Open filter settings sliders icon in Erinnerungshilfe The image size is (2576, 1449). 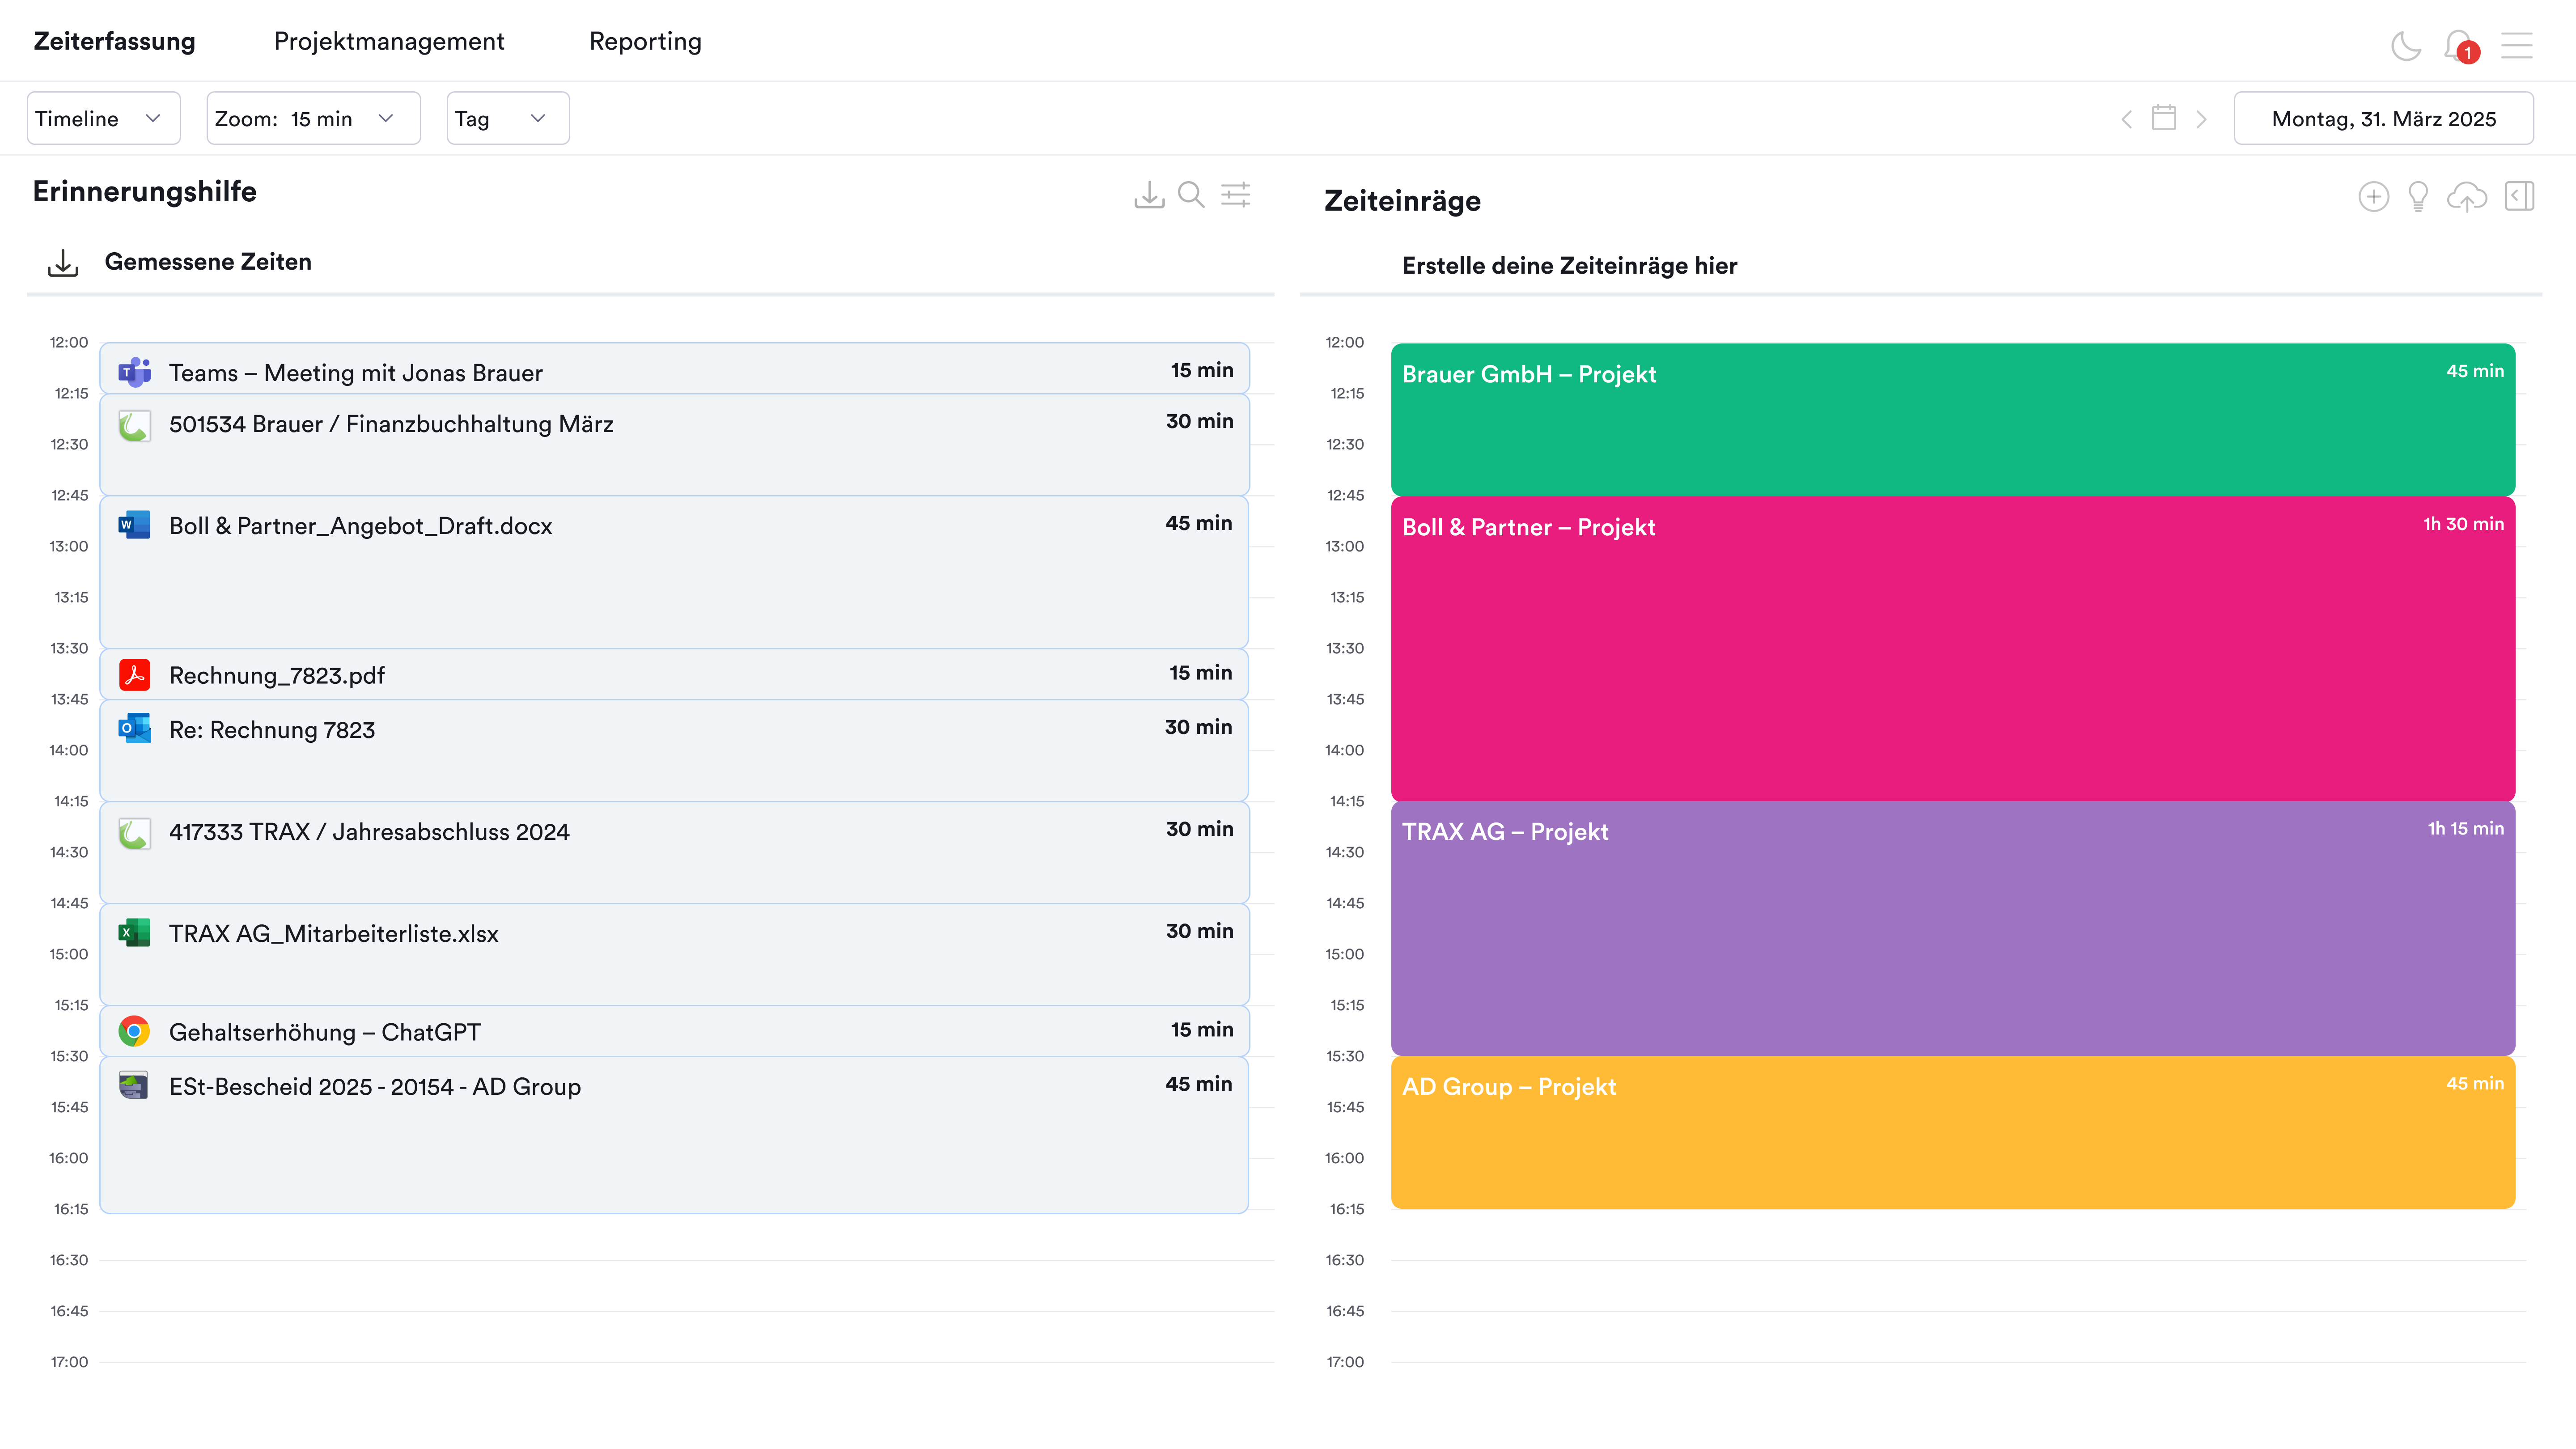tap(1236, 194)
